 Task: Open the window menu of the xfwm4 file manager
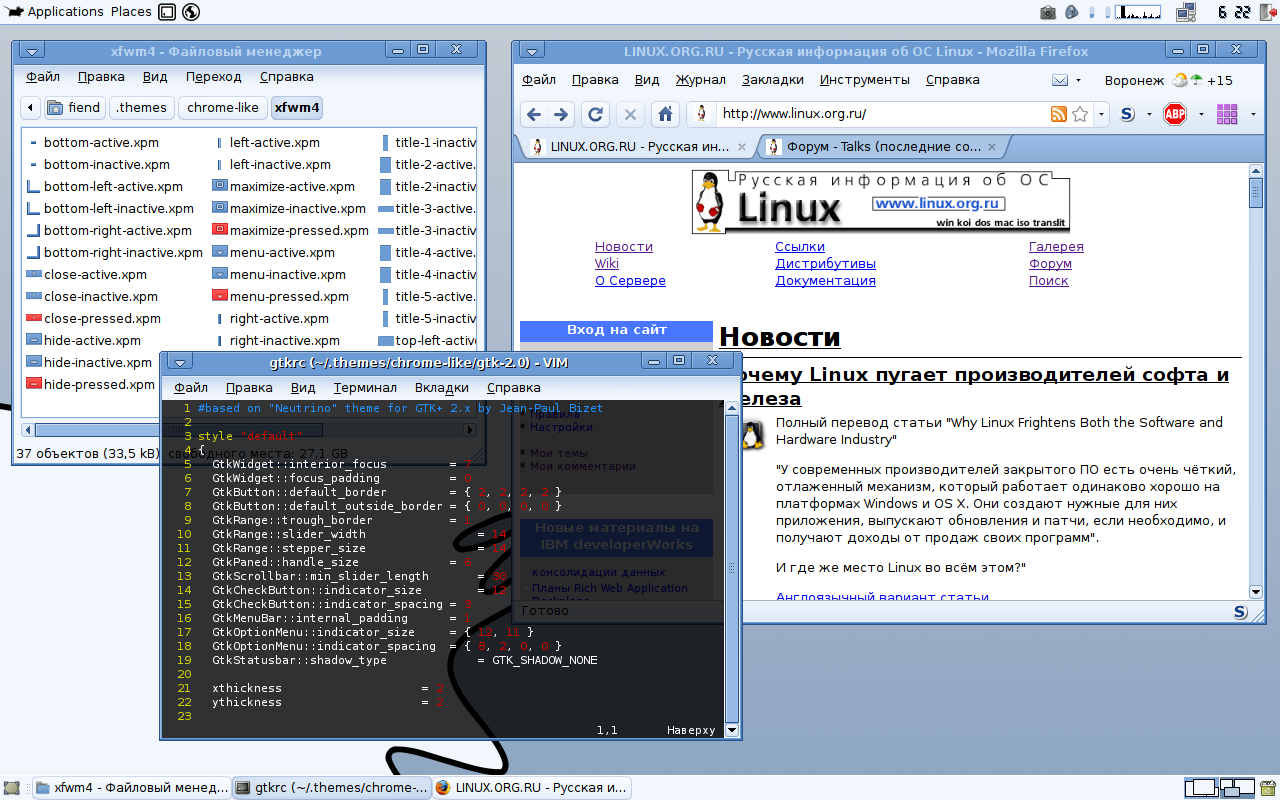pyautogui.click(x=32, y=51)
